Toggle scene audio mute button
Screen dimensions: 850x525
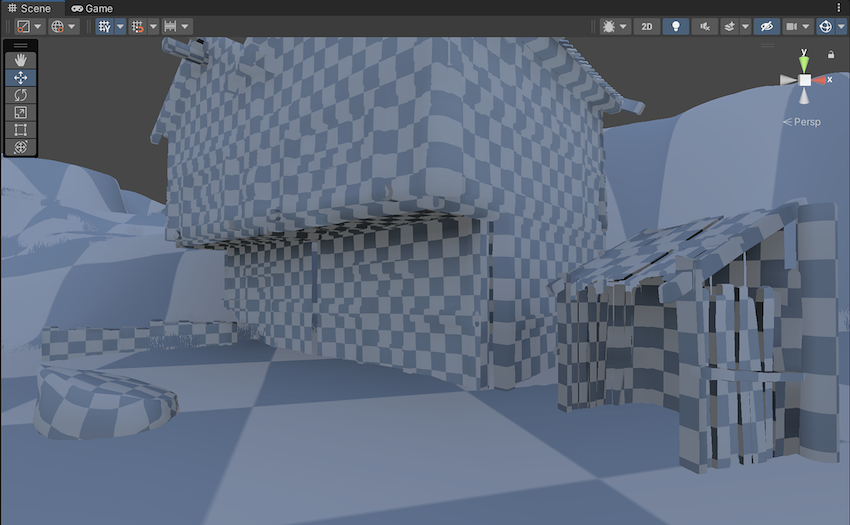705,27
